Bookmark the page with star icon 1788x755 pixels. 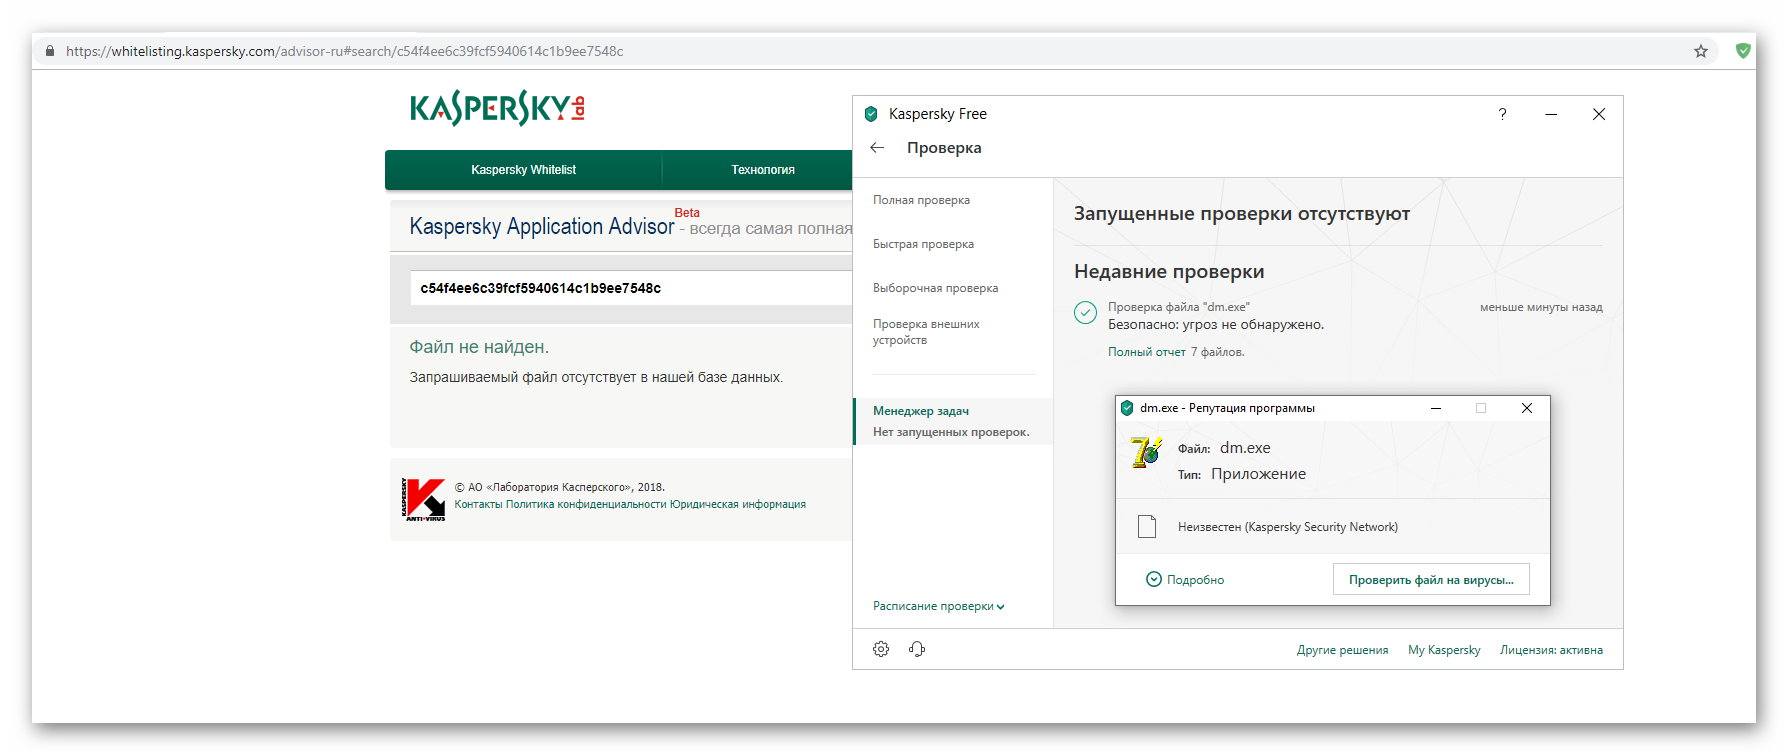(x=1701, y=51)
